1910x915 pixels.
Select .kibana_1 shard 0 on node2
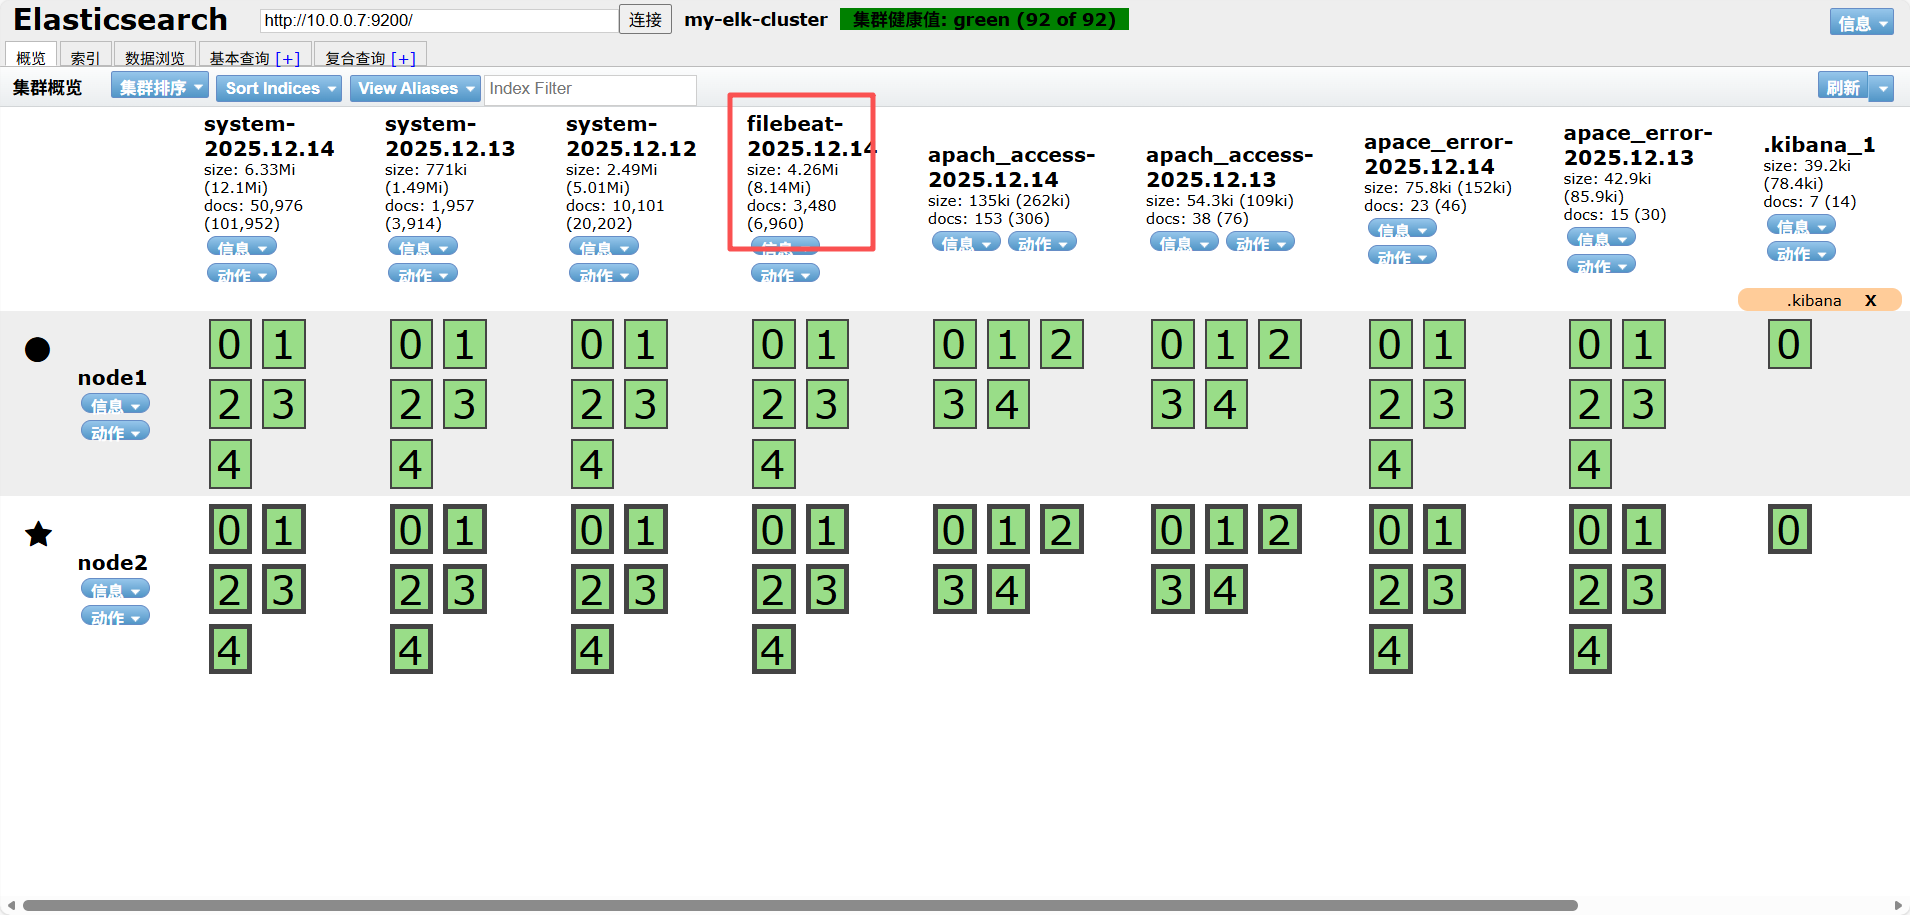(1789, 529)
